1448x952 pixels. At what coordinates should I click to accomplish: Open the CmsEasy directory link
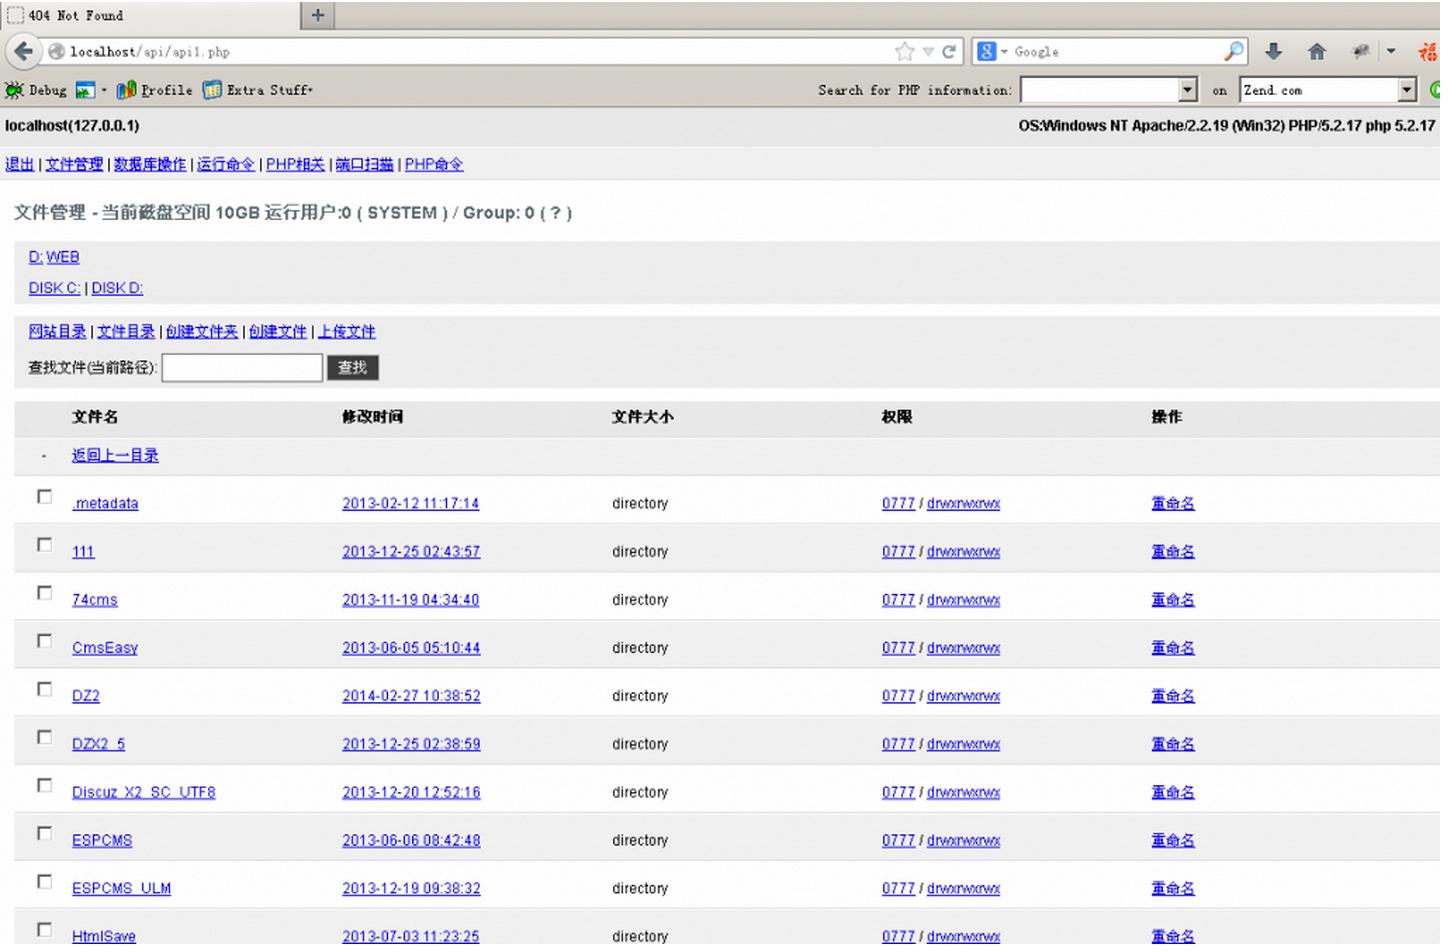[x=105, y=648]
